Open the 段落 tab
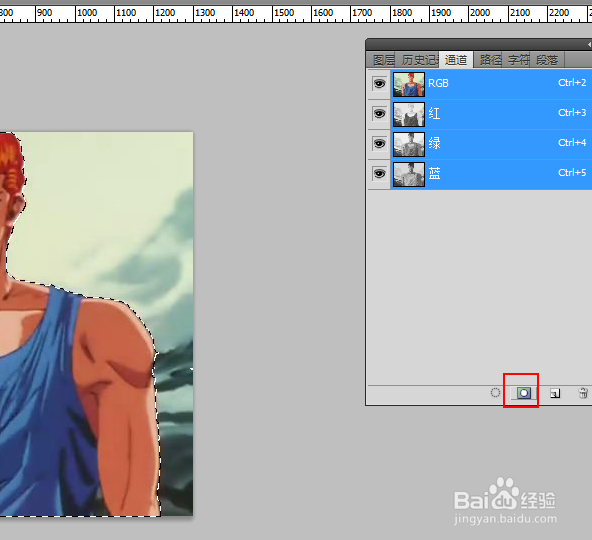592x540 pixels. (x=547, y=60)
